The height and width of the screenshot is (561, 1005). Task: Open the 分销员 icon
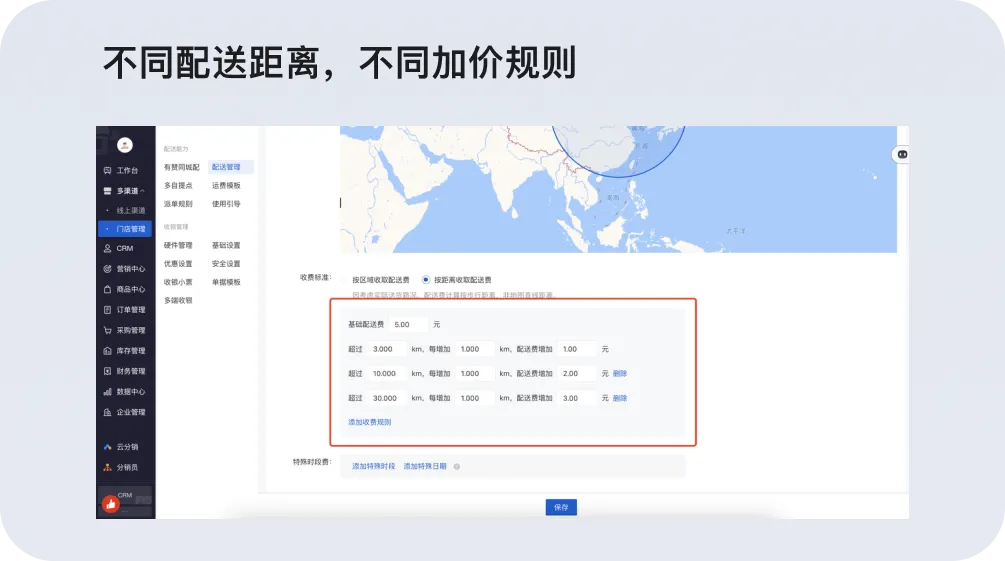[x=107, y=467]
